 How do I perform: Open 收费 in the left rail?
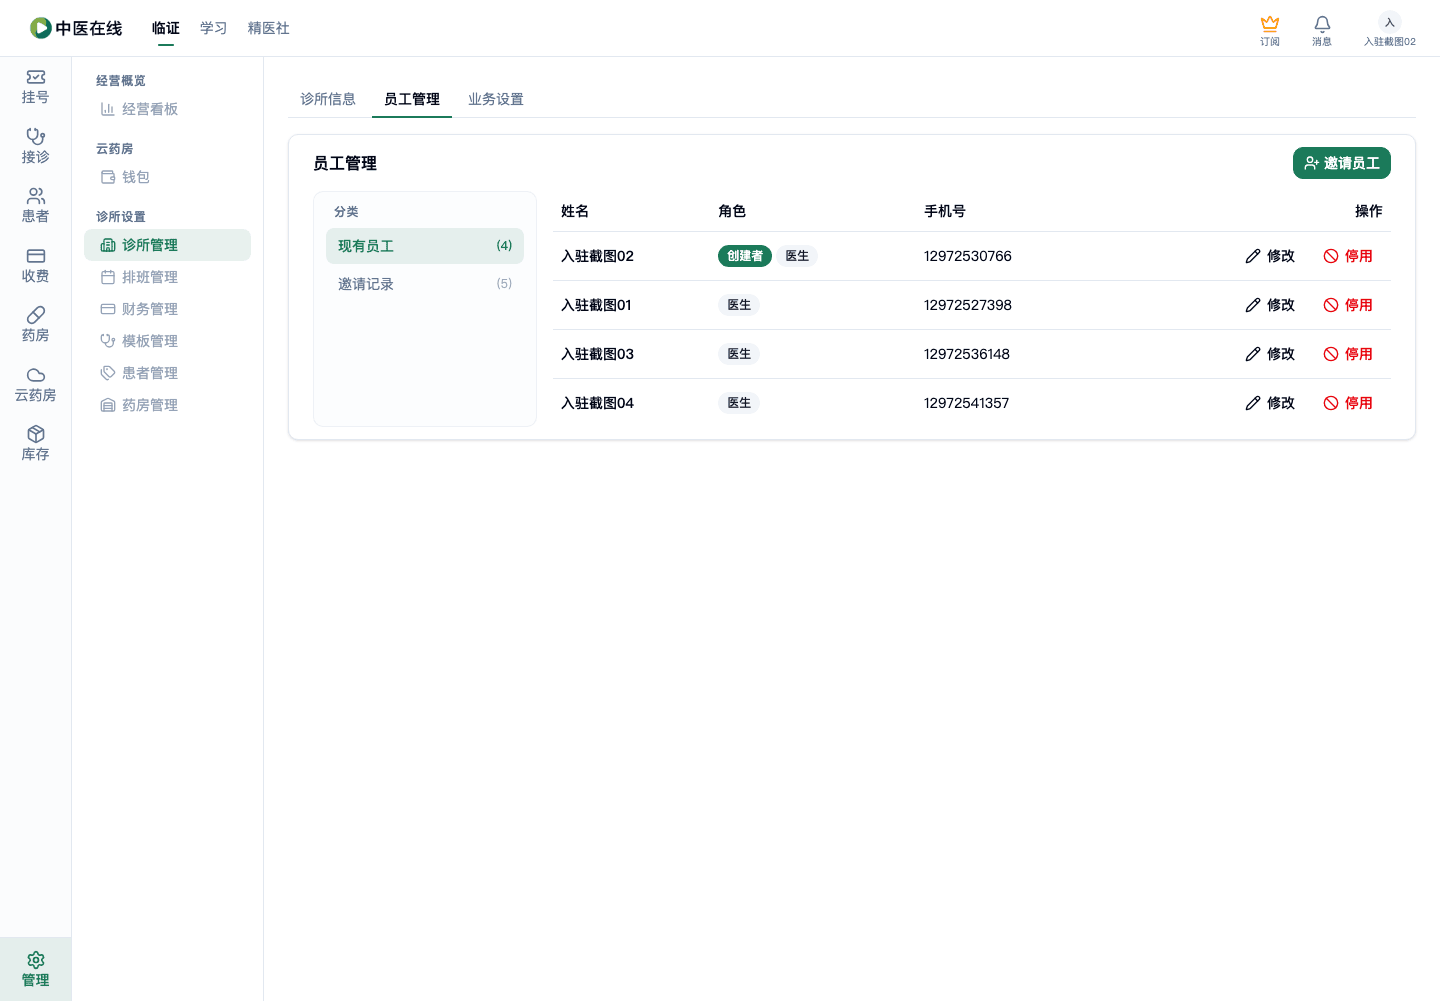click(36, 266)
